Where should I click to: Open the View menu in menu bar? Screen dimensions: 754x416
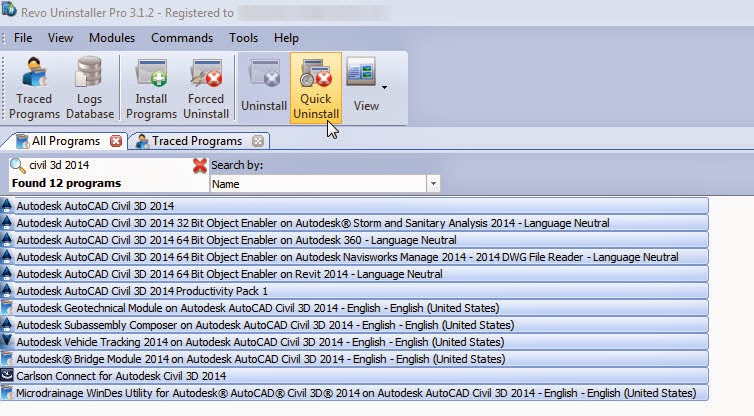click(x=60, y=38)
